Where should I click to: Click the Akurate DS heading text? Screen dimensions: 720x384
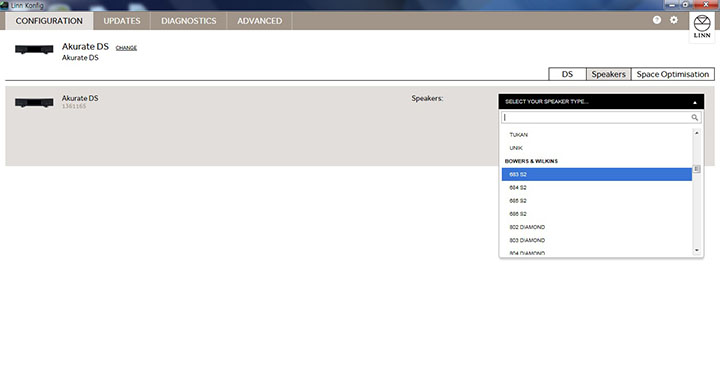click(85, 46)
